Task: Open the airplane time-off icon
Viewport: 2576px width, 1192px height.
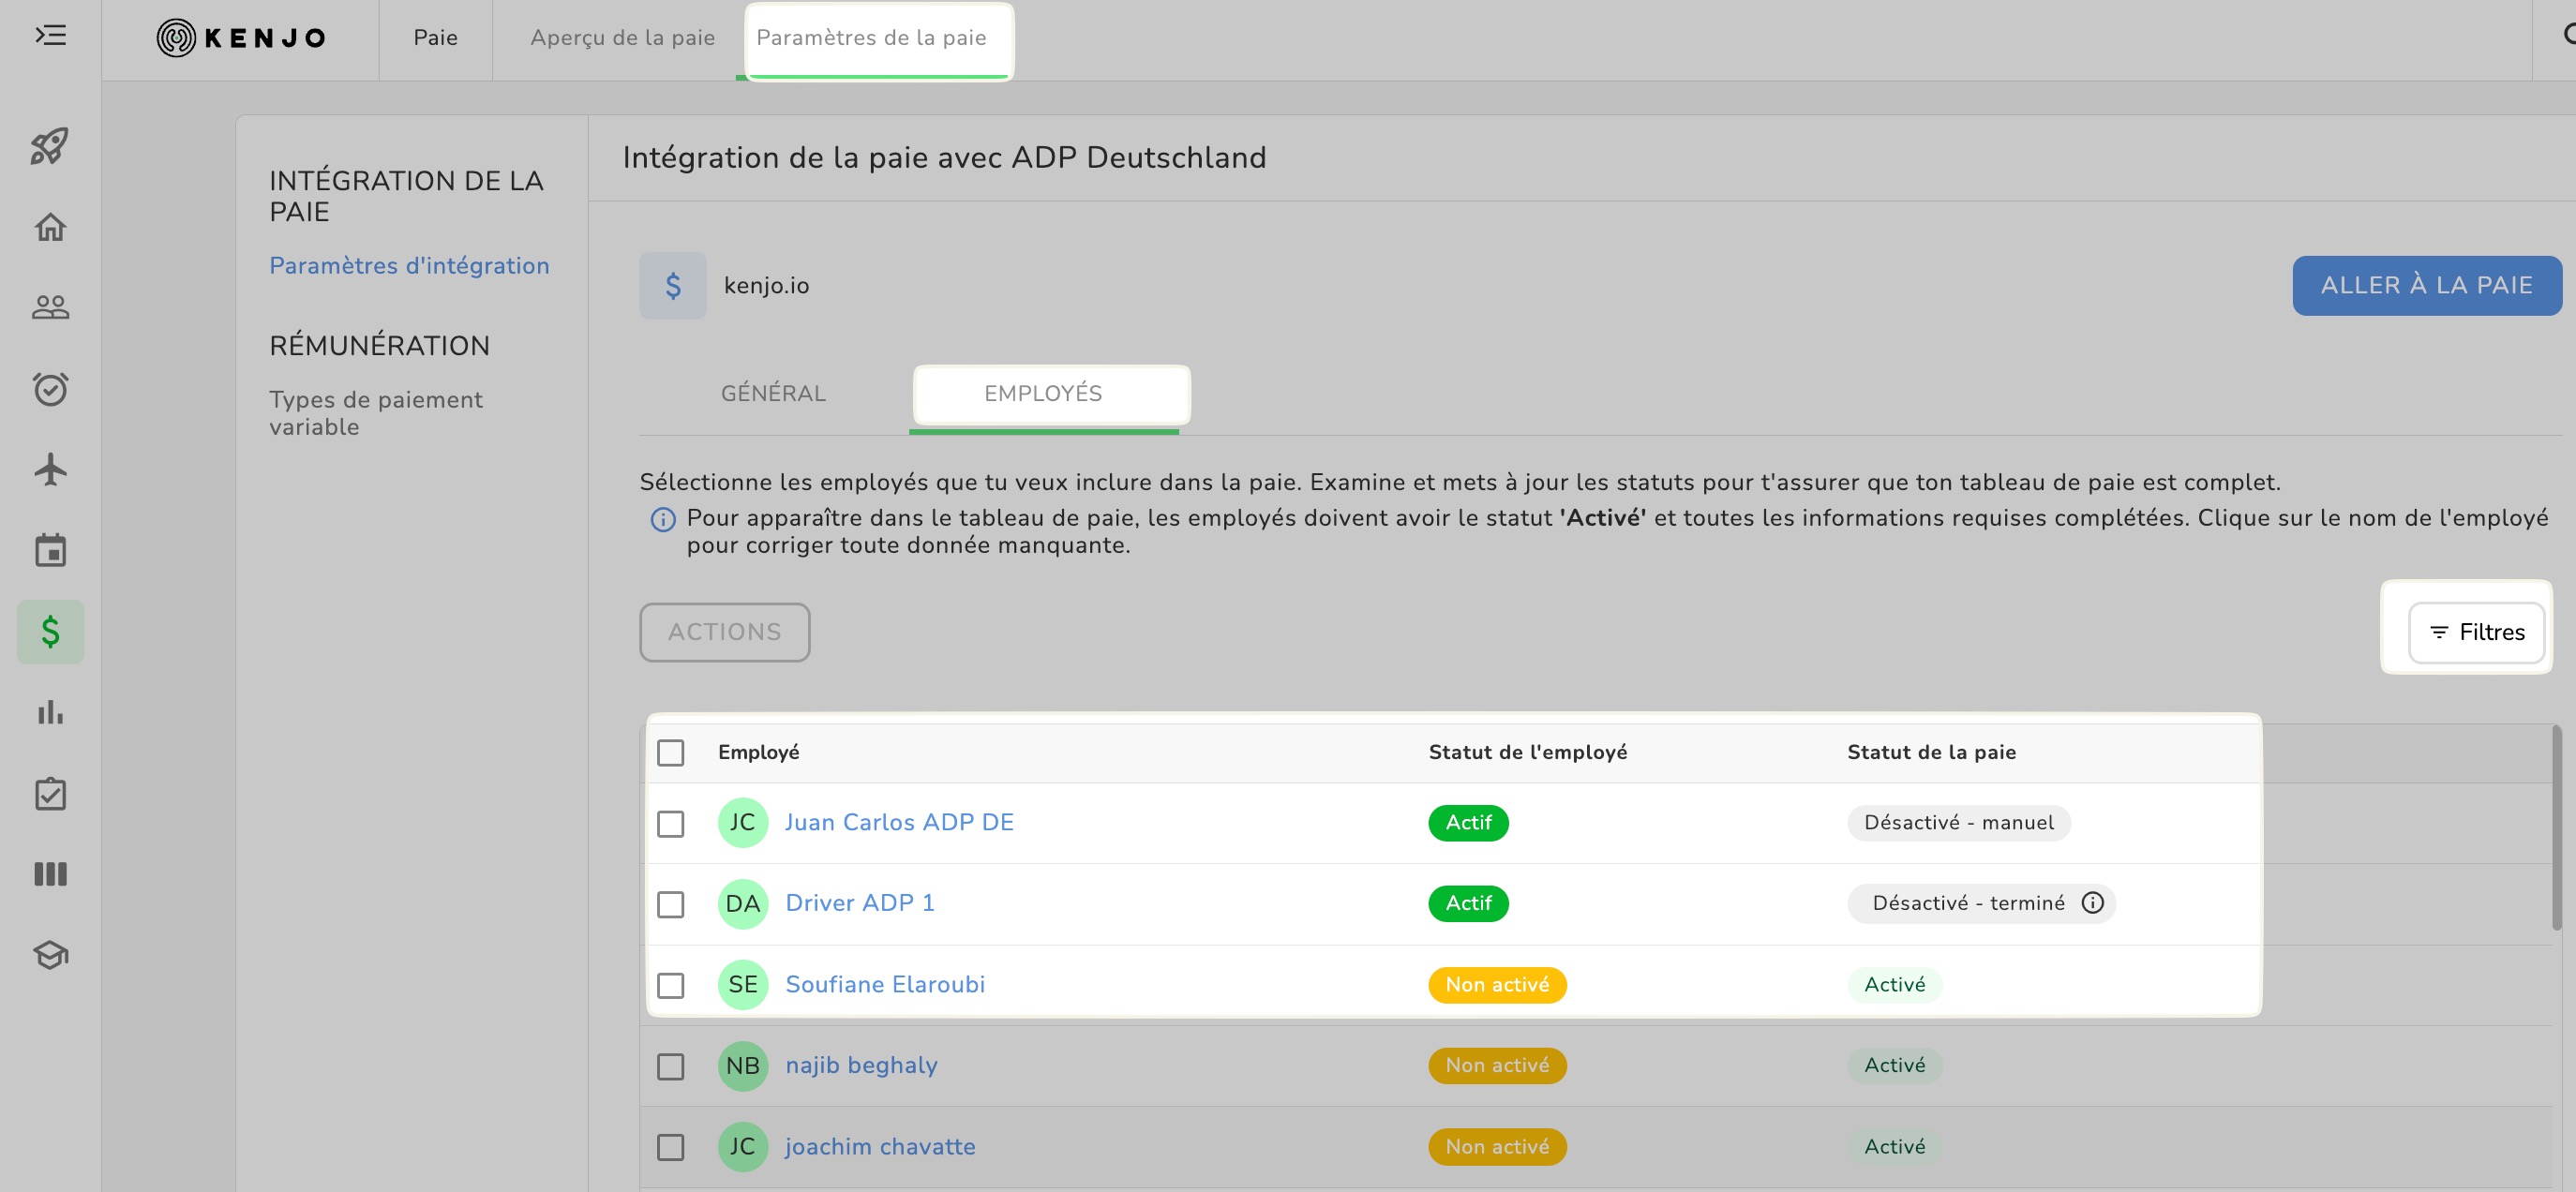Action: click(x=50, y=469)
